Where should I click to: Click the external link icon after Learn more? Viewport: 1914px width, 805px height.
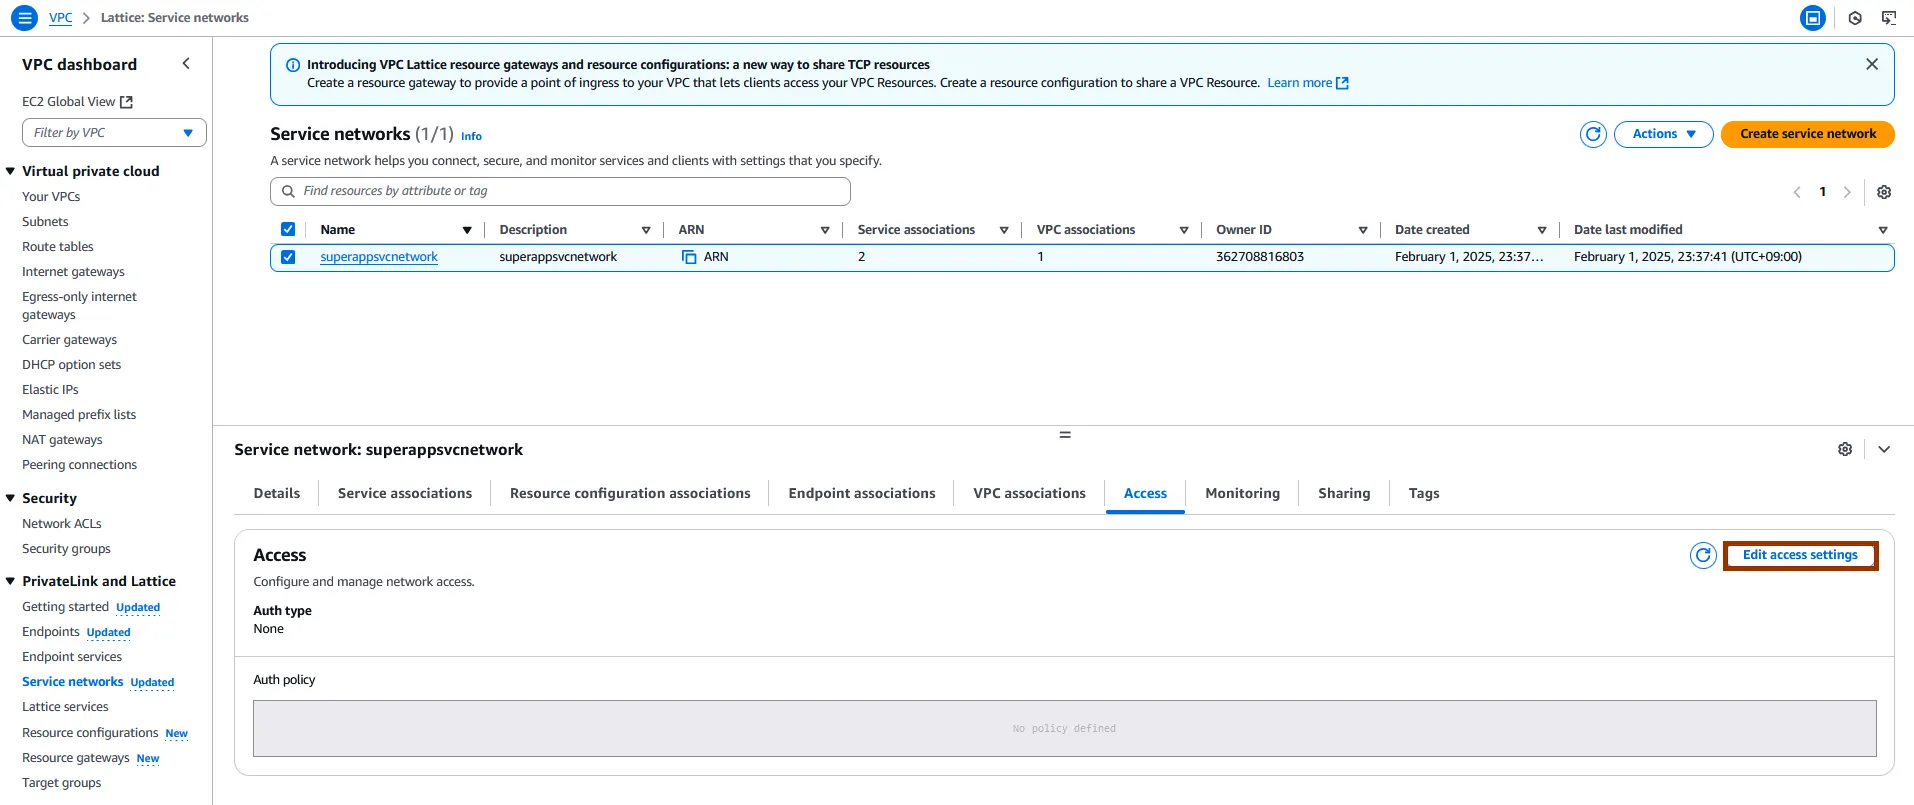[1342, 83]
